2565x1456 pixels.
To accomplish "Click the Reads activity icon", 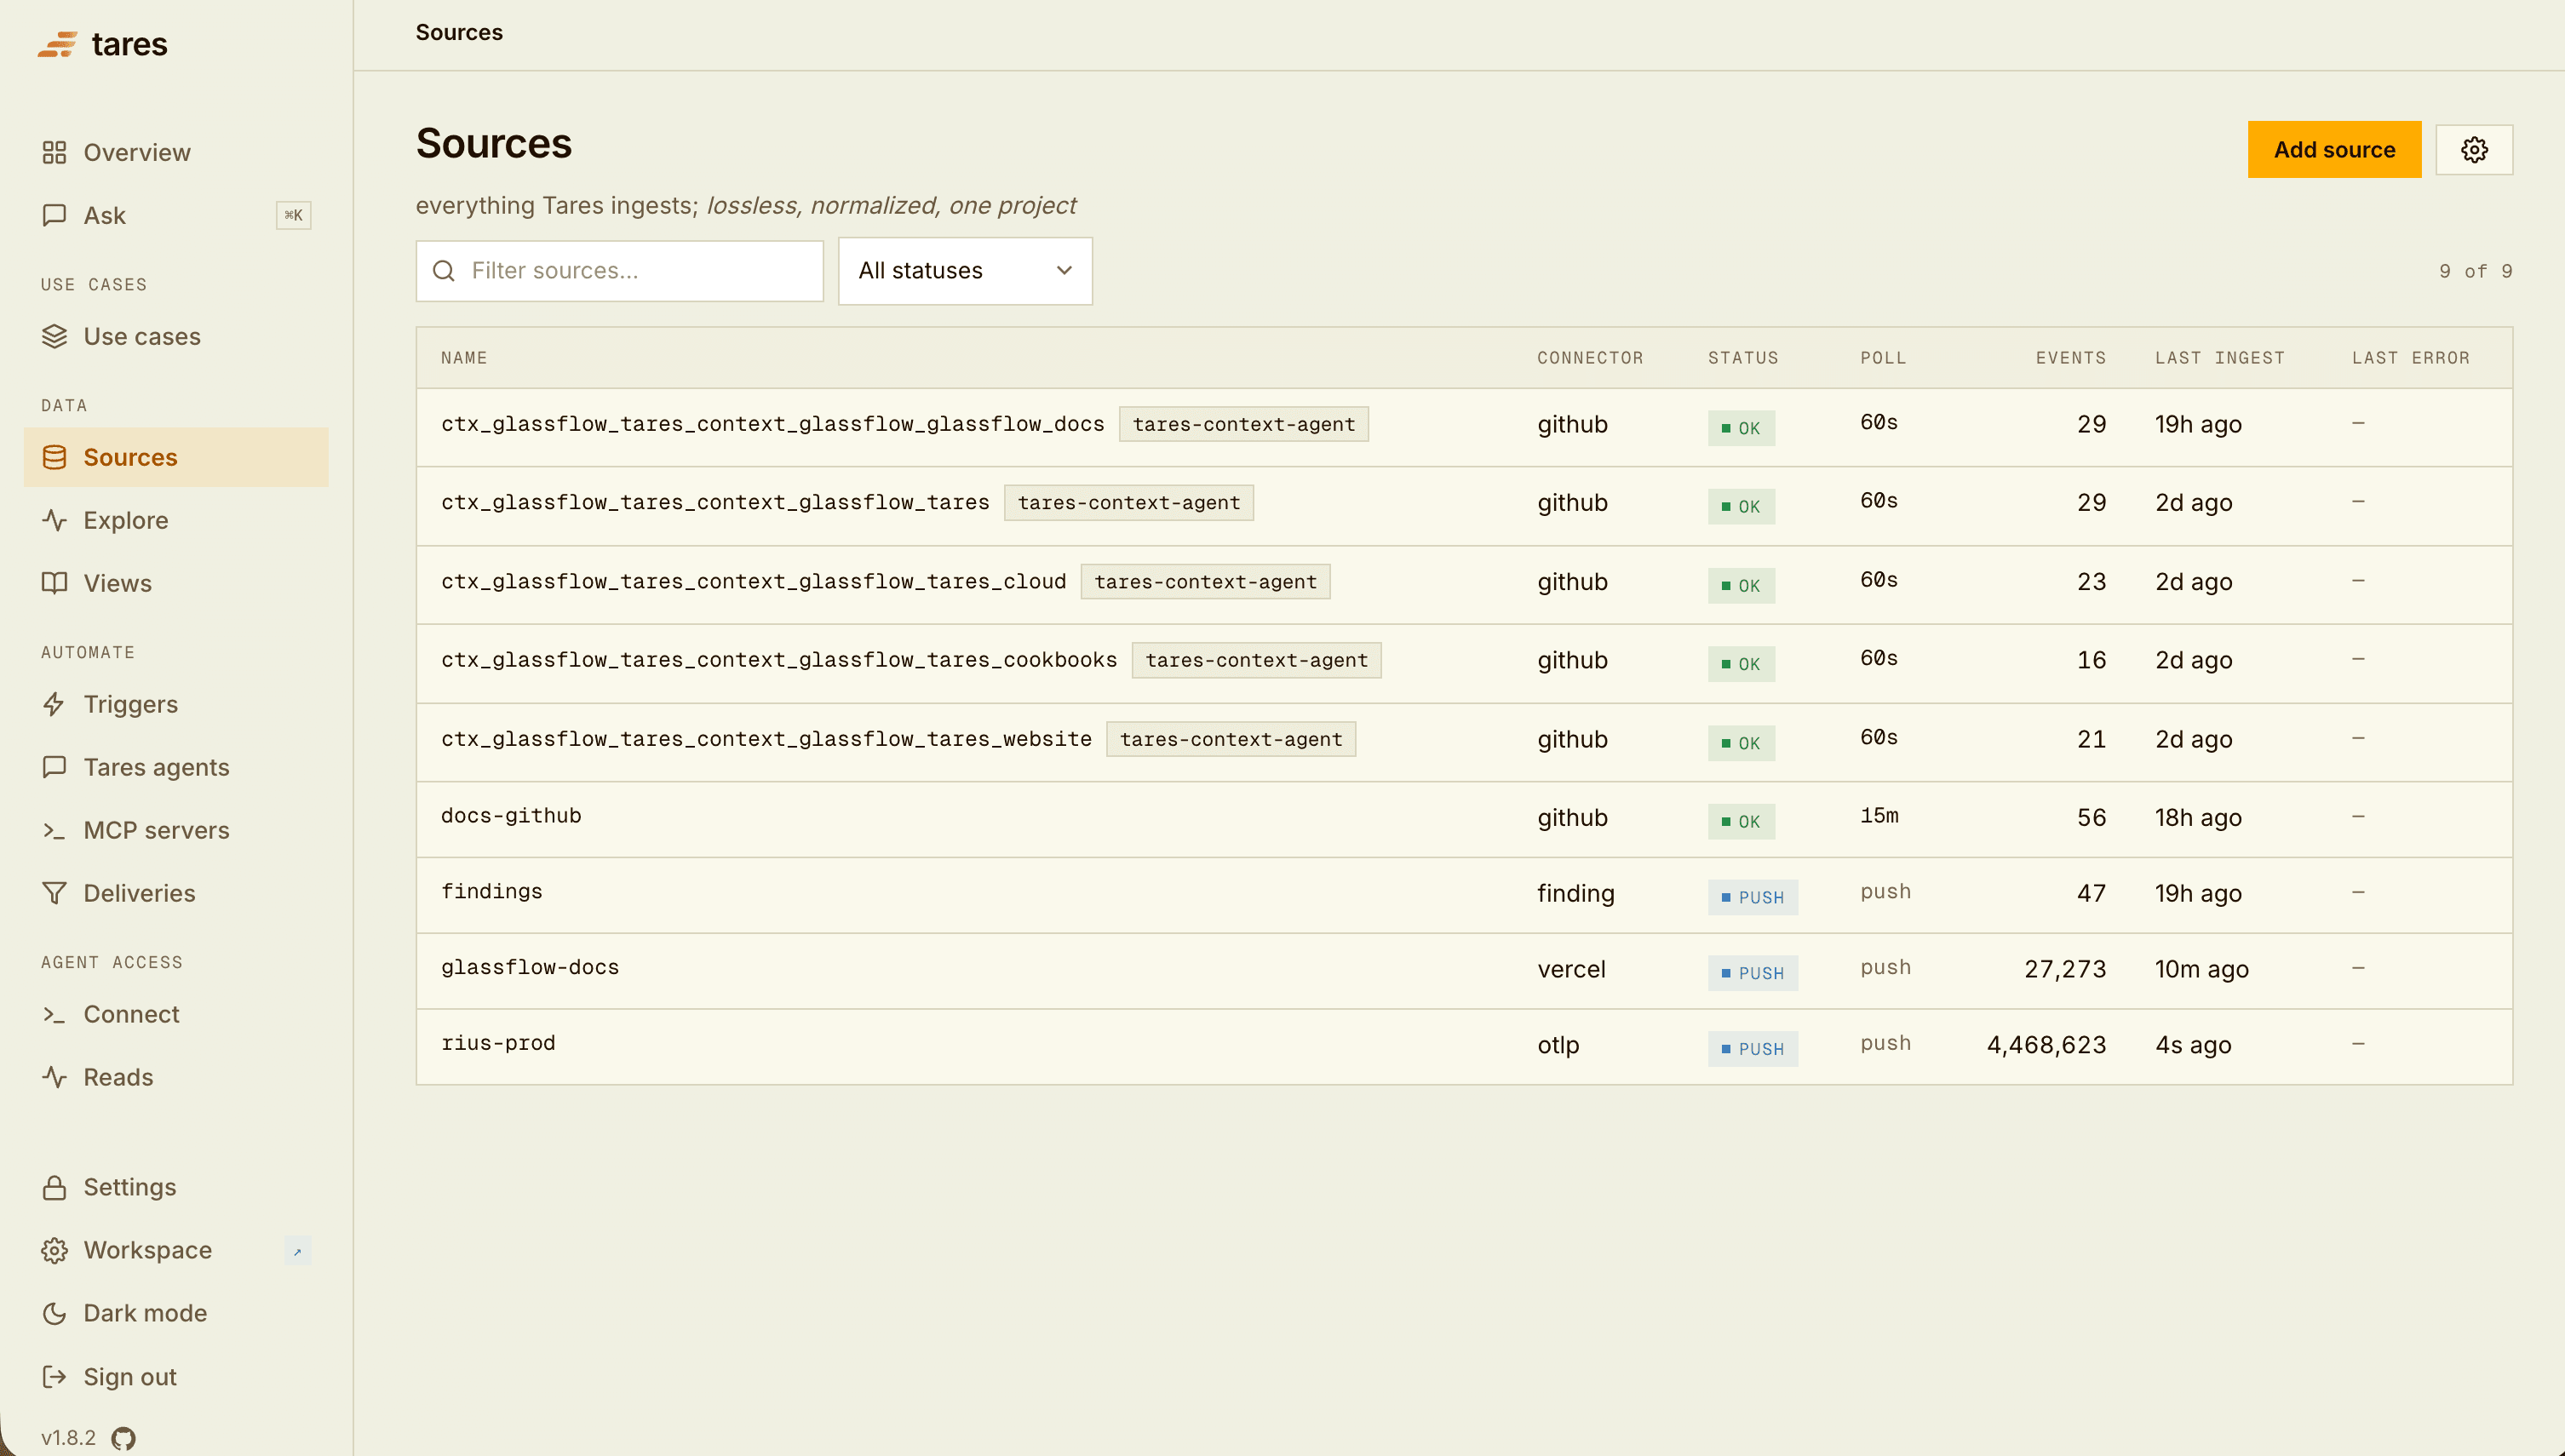I will (x=54, y=1077).
